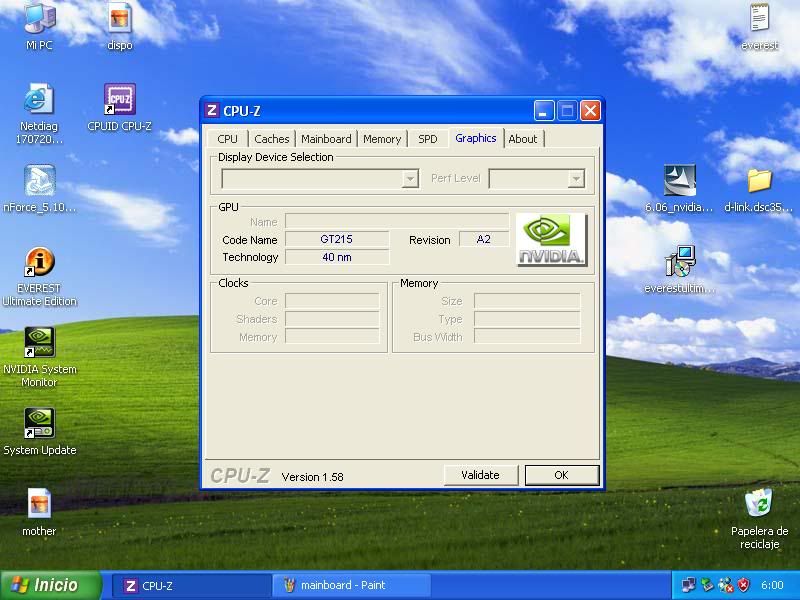Viewport: 800px width, 600px height.
Task: Click the Technology 40 nm field
Action: [337, 257]
